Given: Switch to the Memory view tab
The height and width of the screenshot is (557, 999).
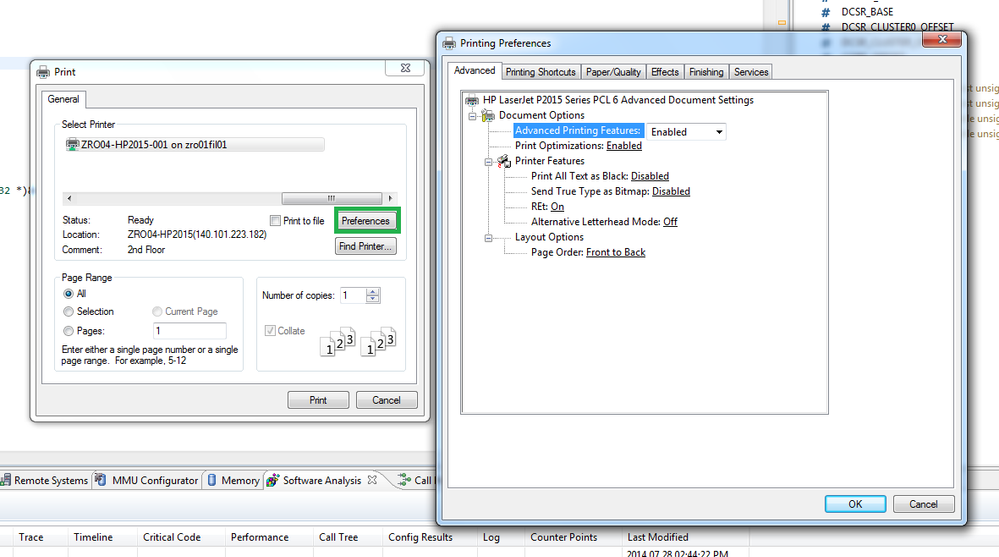Looking at the screenshot, I should click(x=234, y=481).
